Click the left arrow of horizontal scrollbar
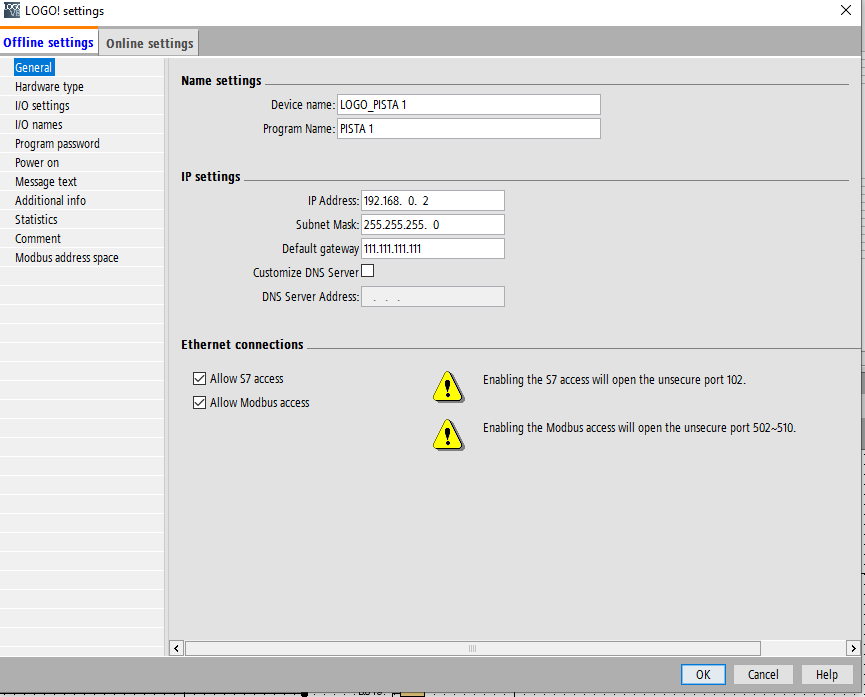 [177, 648]
